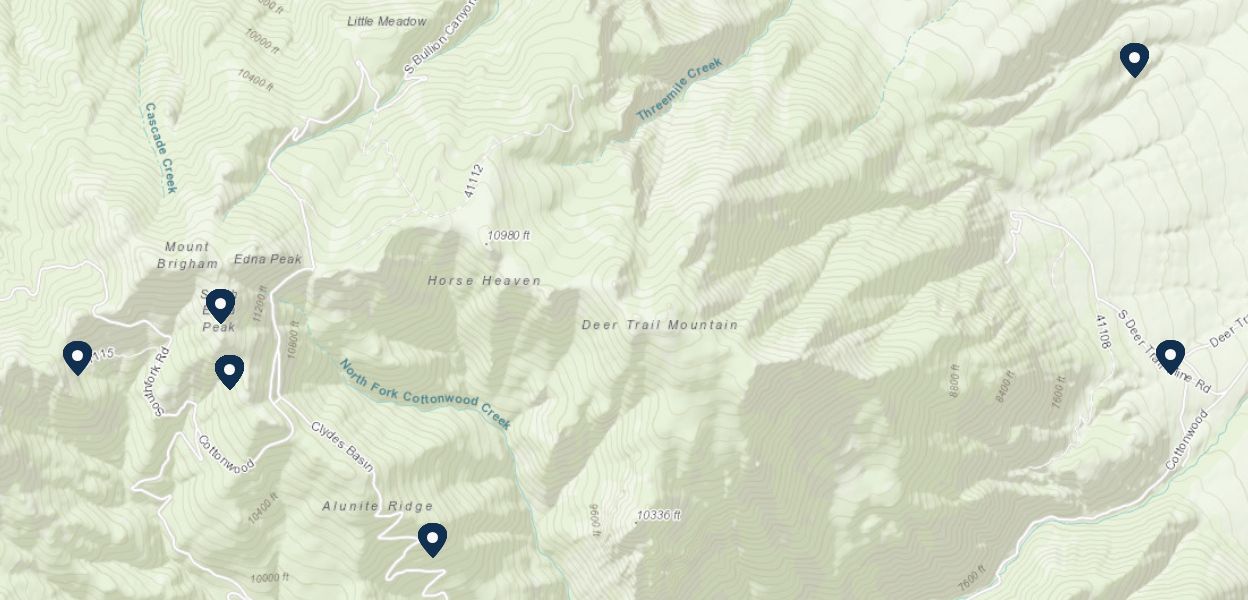Click the 10336 ft elevation marker
1248x600 pixels.
(x=658, y=516)
